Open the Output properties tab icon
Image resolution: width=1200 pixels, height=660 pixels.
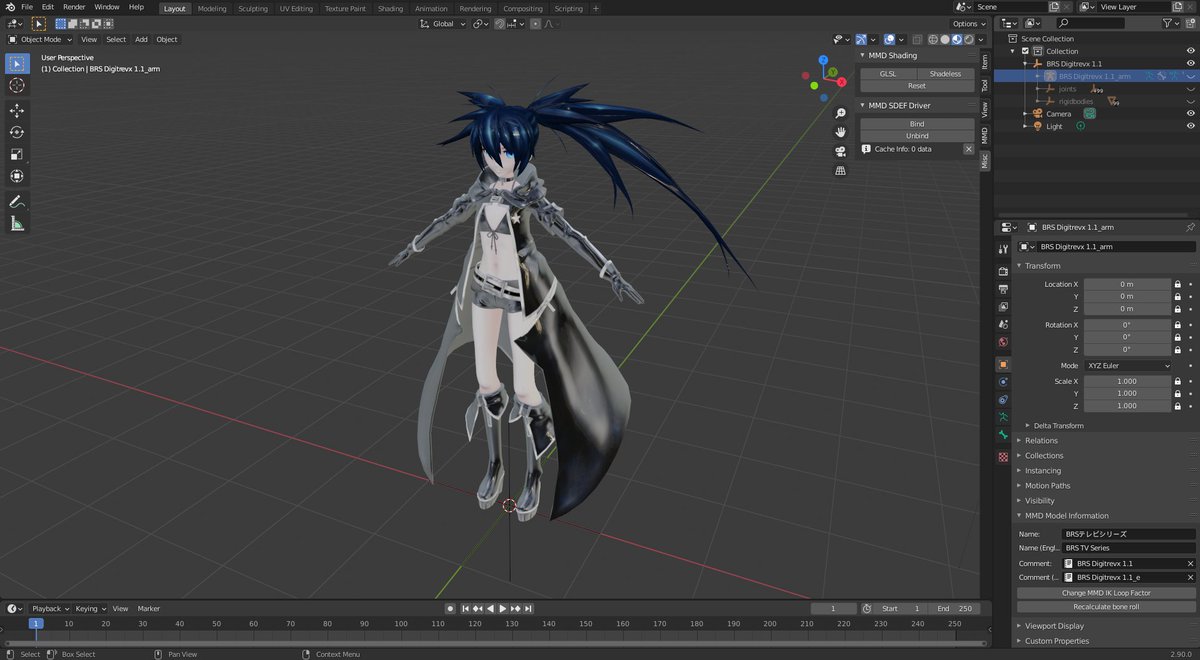(x=1003, y=289)
